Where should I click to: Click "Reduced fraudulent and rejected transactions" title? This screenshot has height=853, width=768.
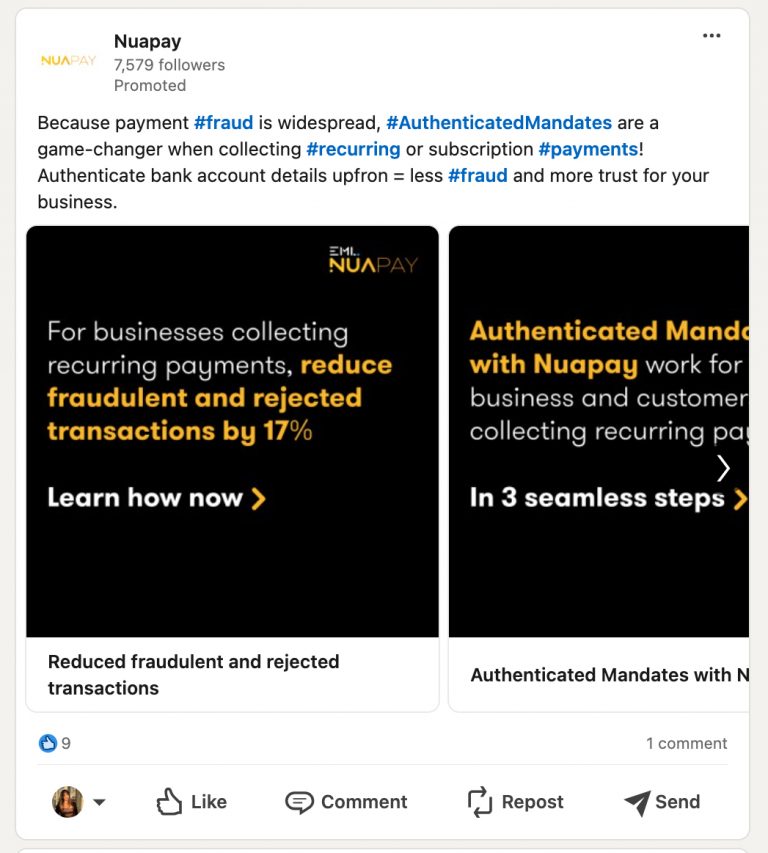[x=193, y=674]
